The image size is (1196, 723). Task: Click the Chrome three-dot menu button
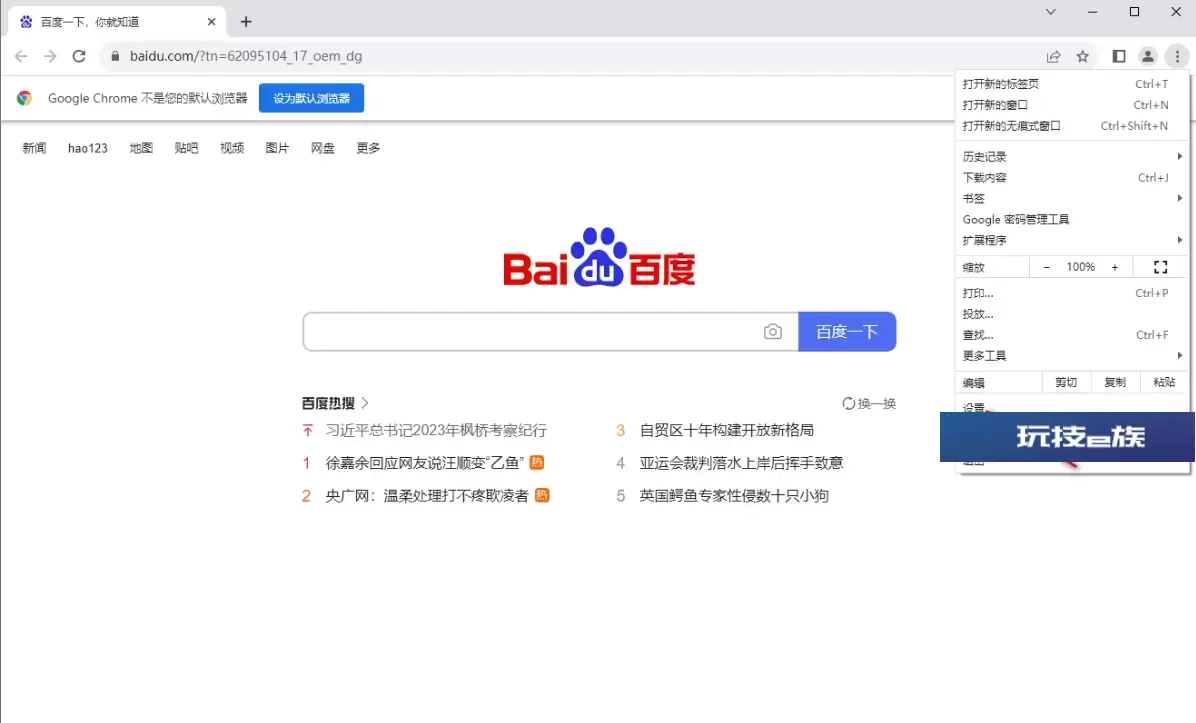(x=1177, y=56)
